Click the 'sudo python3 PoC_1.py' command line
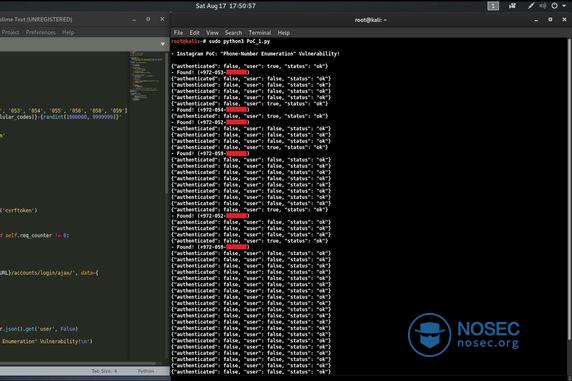 tap(239, 41)
